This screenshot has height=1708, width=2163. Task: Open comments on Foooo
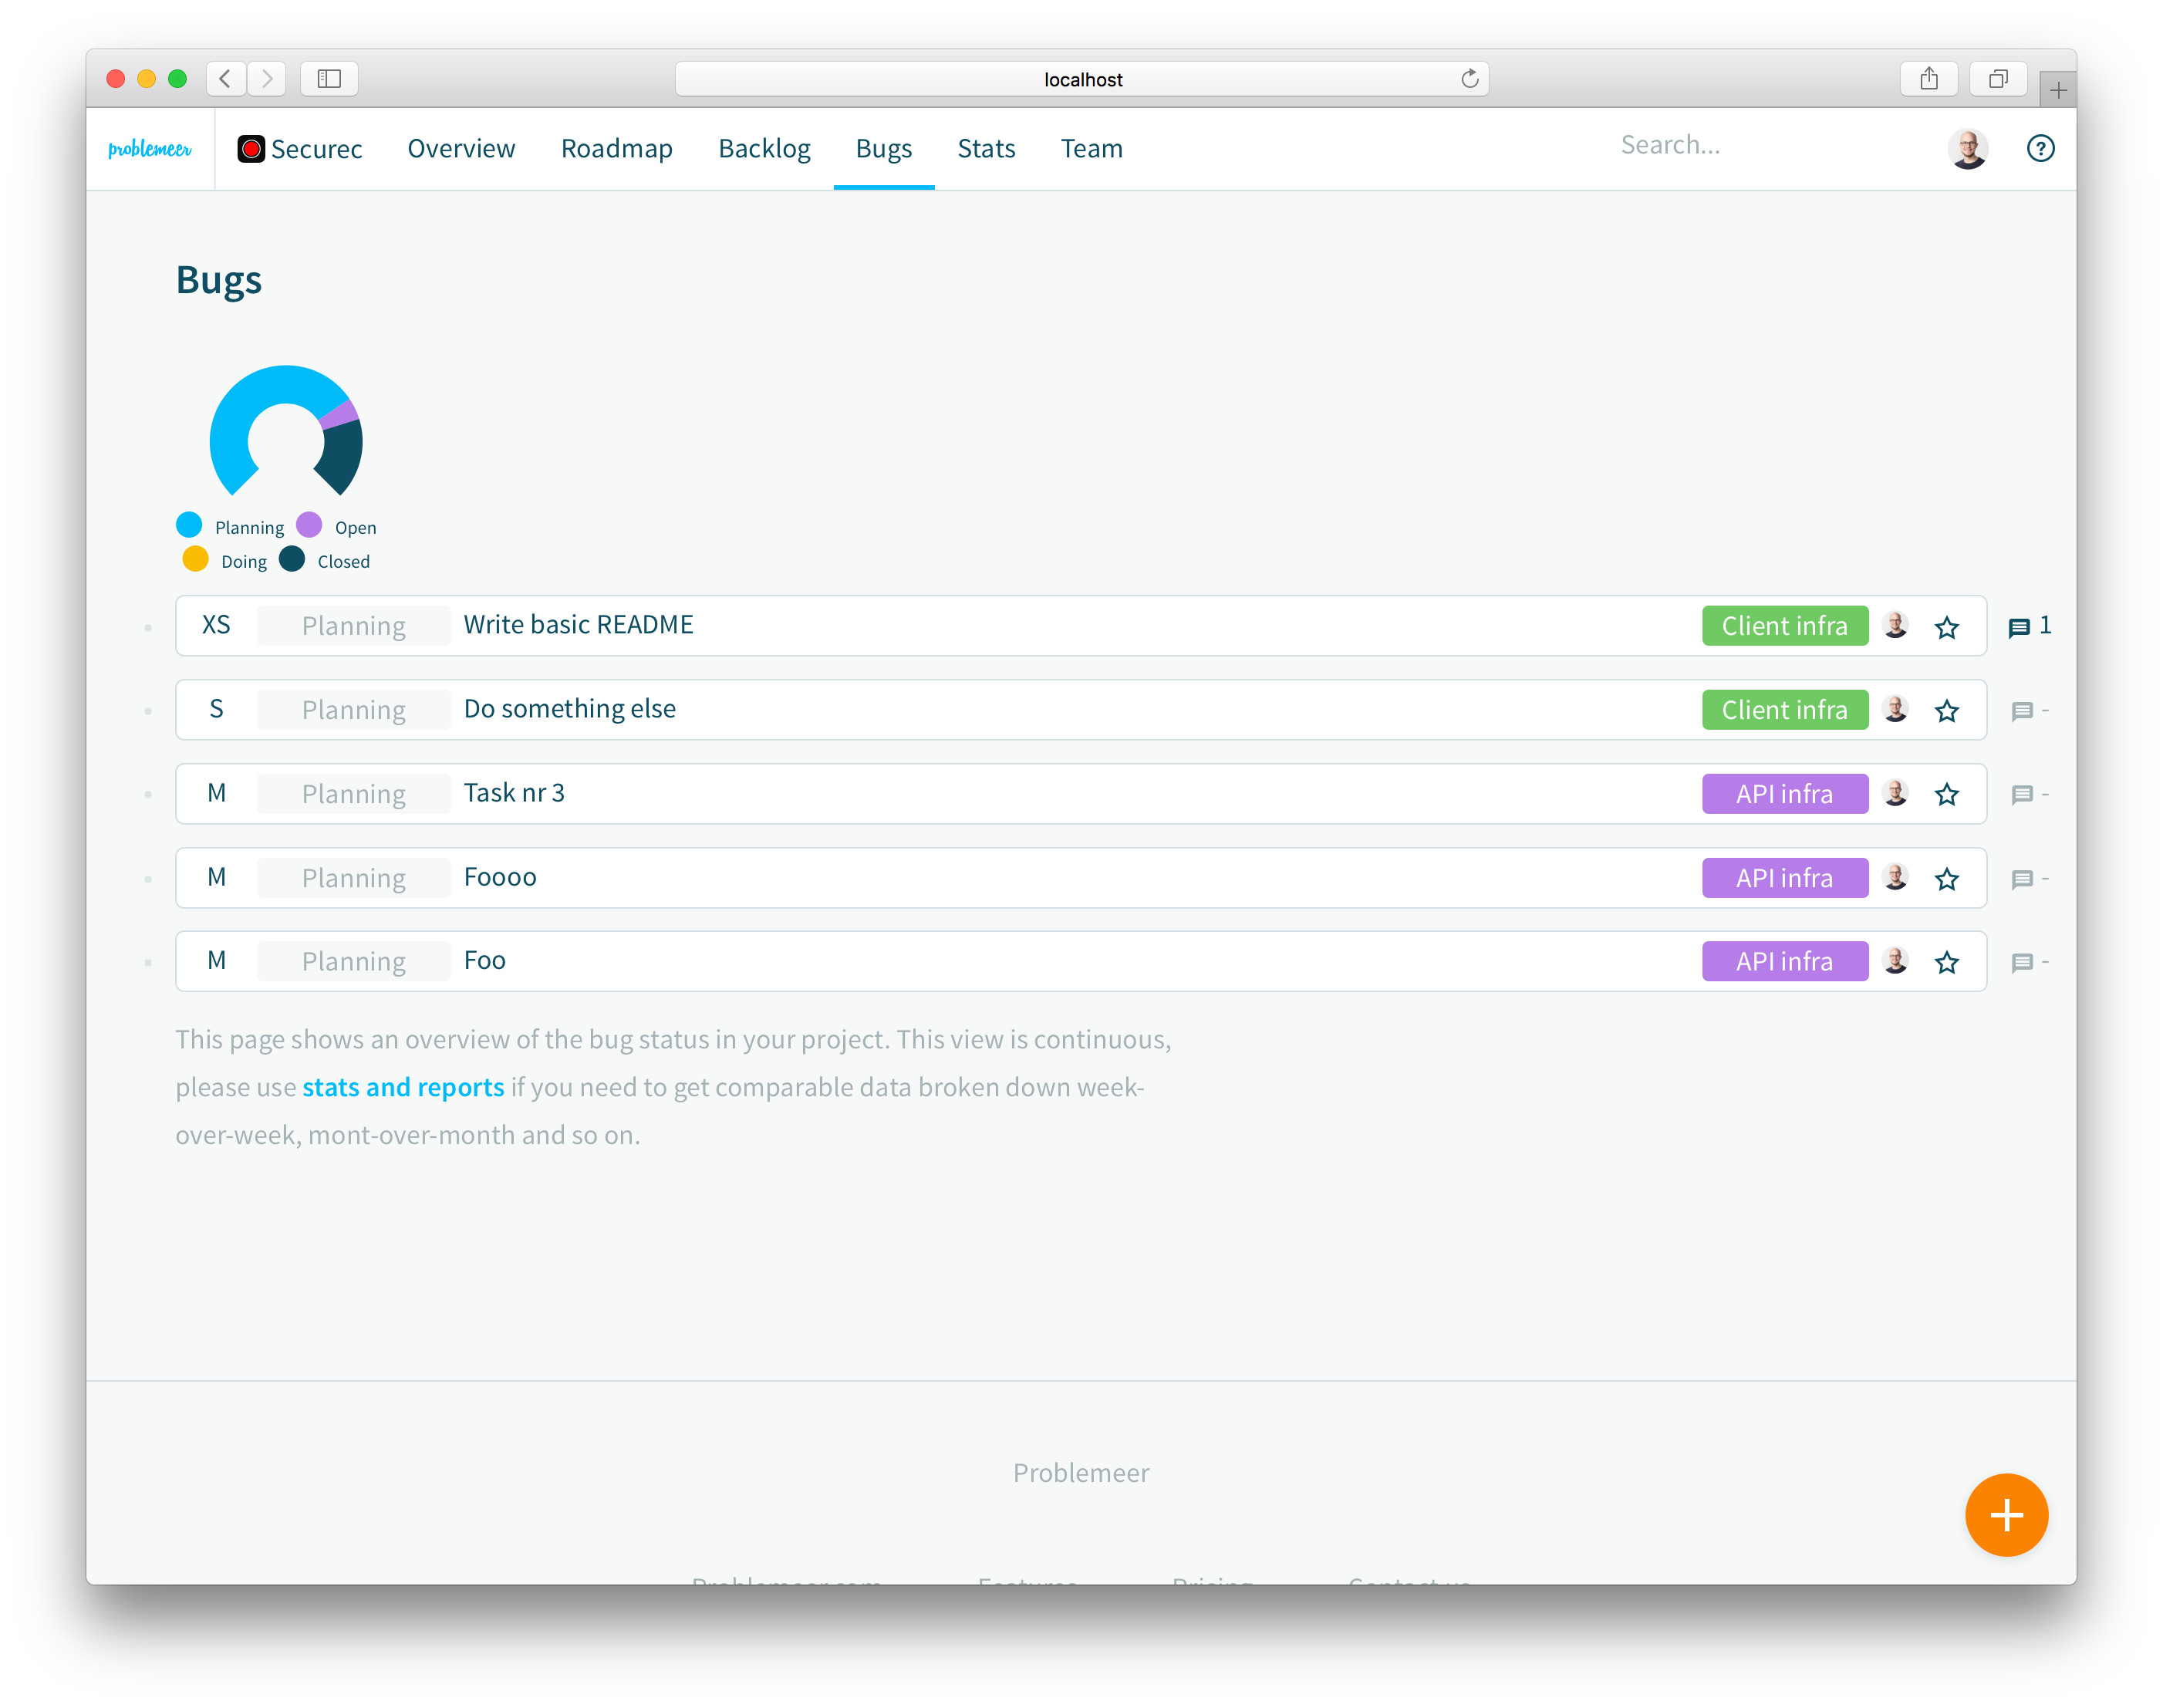[2029, 879]
